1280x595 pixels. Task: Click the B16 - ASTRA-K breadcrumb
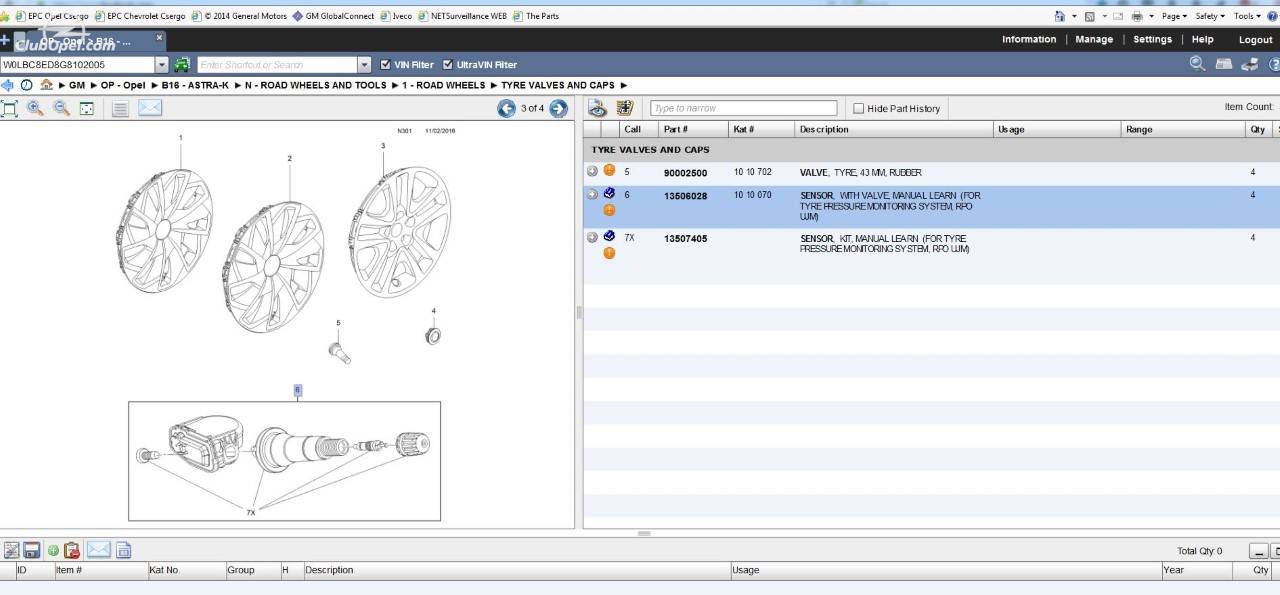click(x=195, y=85)
